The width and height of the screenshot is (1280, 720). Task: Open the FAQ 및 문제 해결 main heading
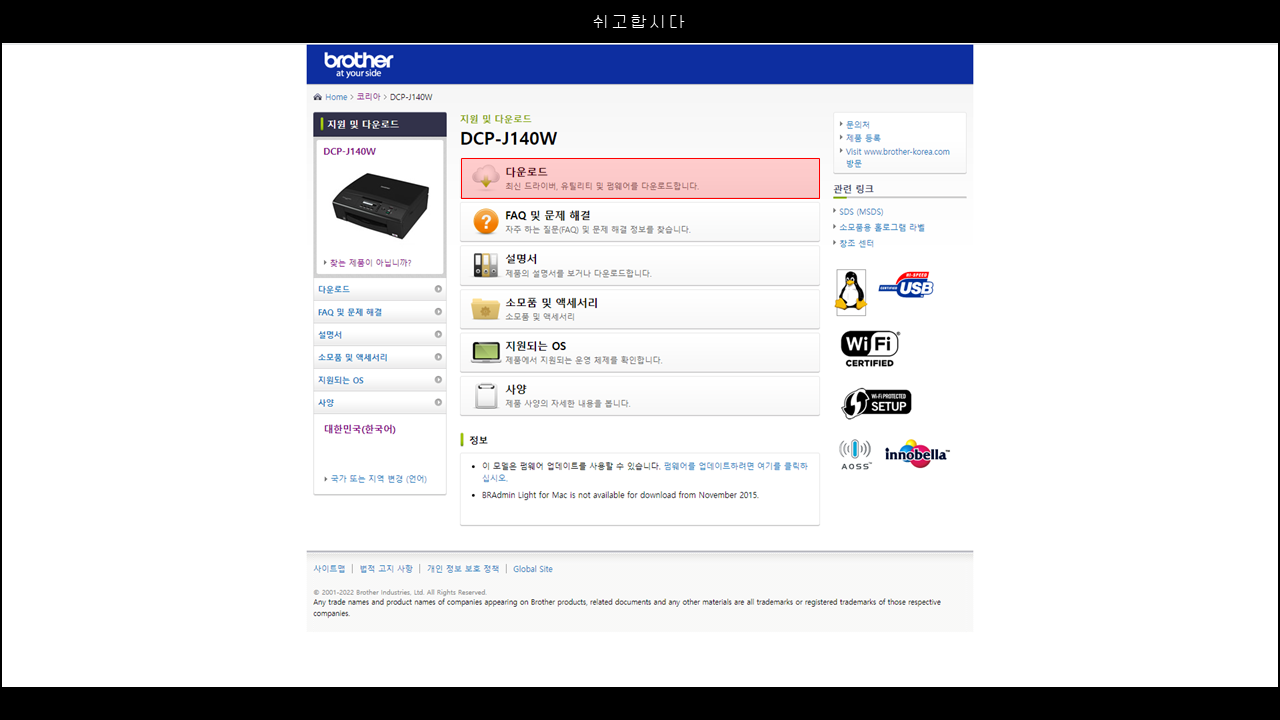547,215
